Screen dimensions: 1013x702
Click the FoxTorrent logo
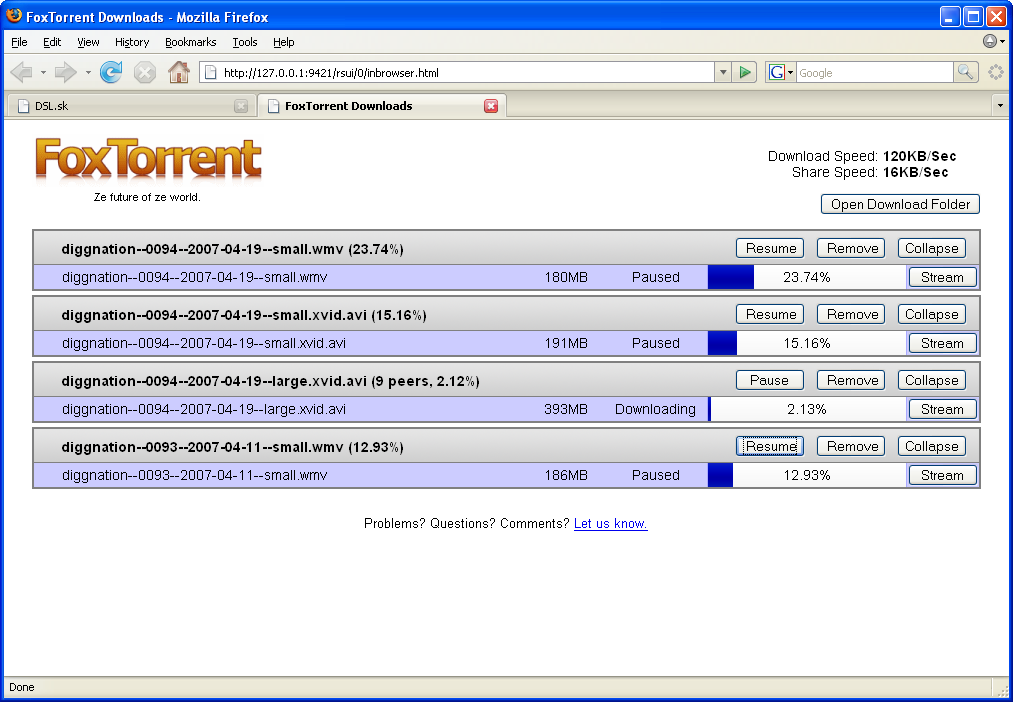tap(149, 159)
